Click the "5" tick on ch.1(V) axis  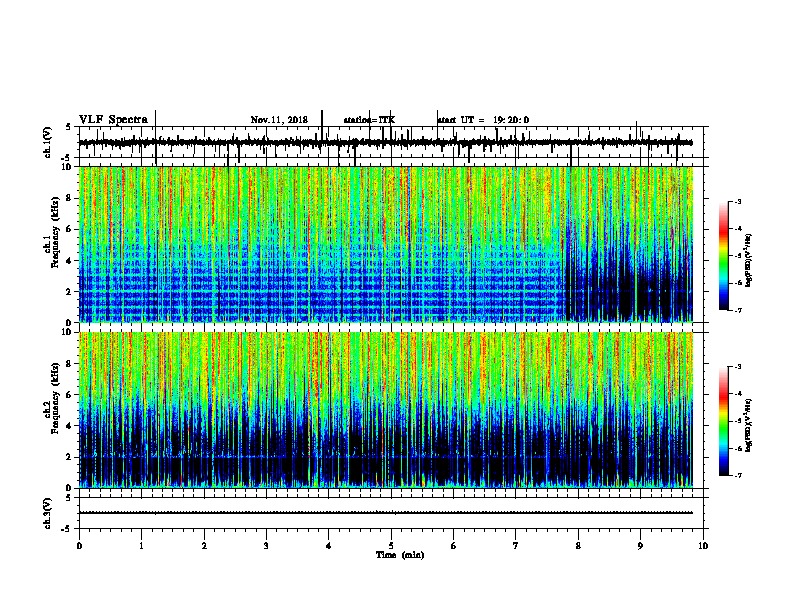click(x=68, y=127)
